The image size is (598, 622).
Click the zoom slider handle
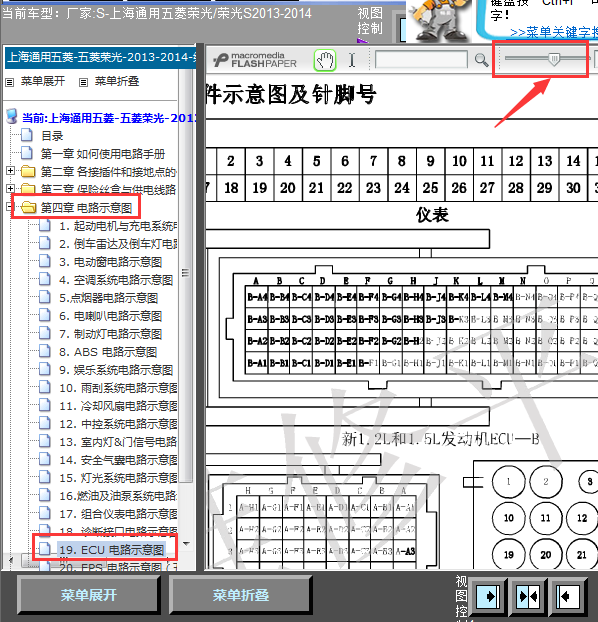point(554,59)
